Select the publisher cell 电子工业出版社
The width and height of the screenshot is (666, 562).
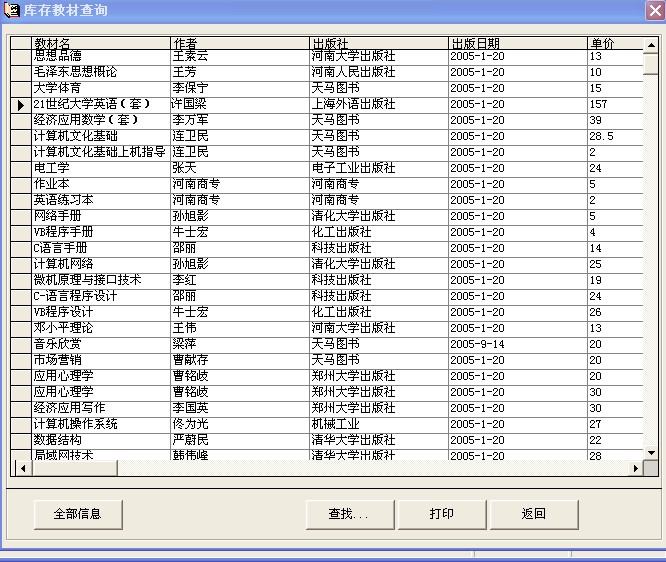tap(379, 169)
